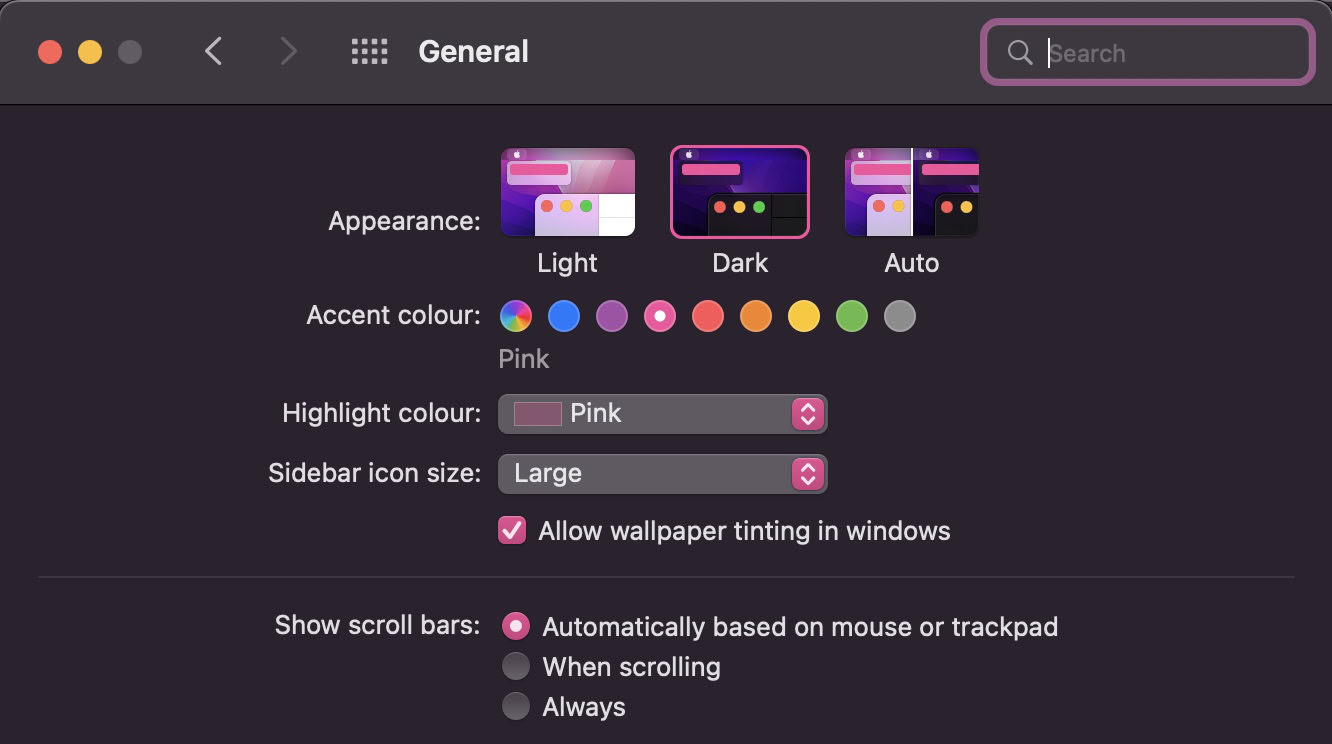The image size is (1332, 744).
Task: Set accent colour to green
Action: coord(852,317)
